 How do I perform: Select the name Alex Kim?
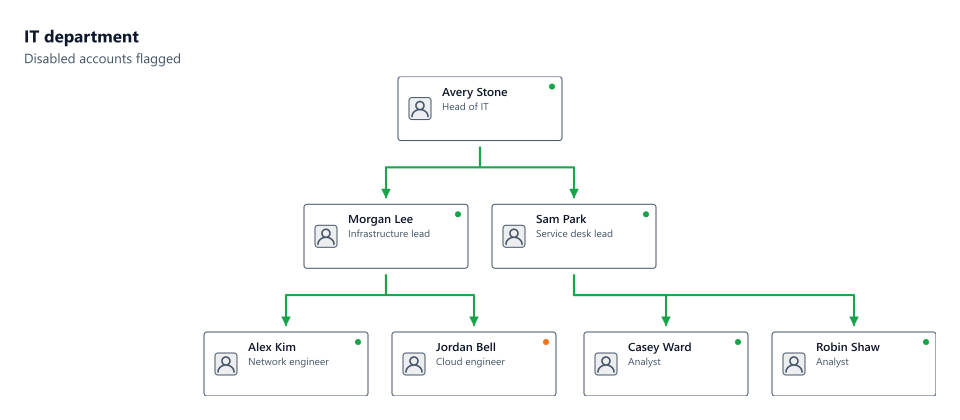click(272, 347)
